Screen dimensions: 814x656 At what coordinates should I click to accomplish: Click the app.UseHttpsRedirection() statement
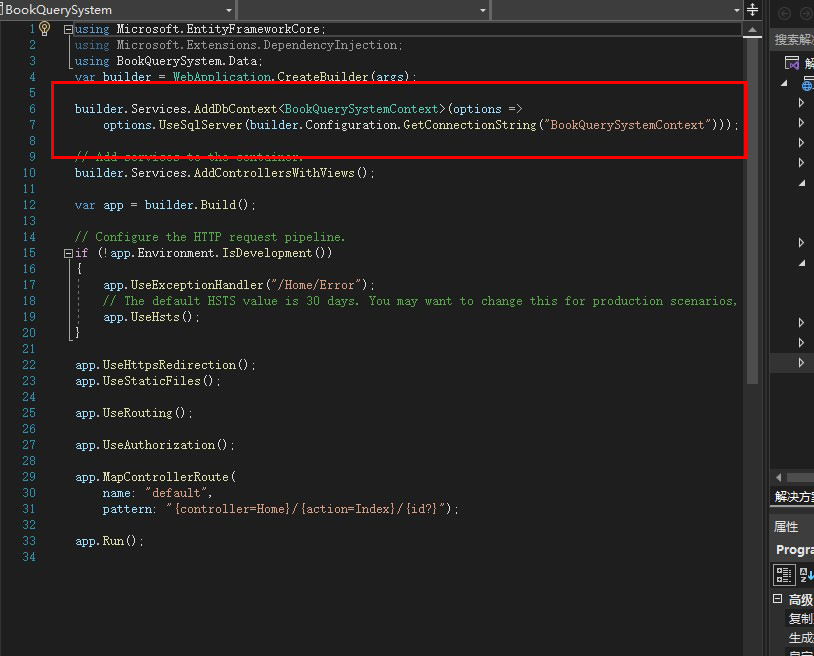pyautogui.click(x=166, y=365)
